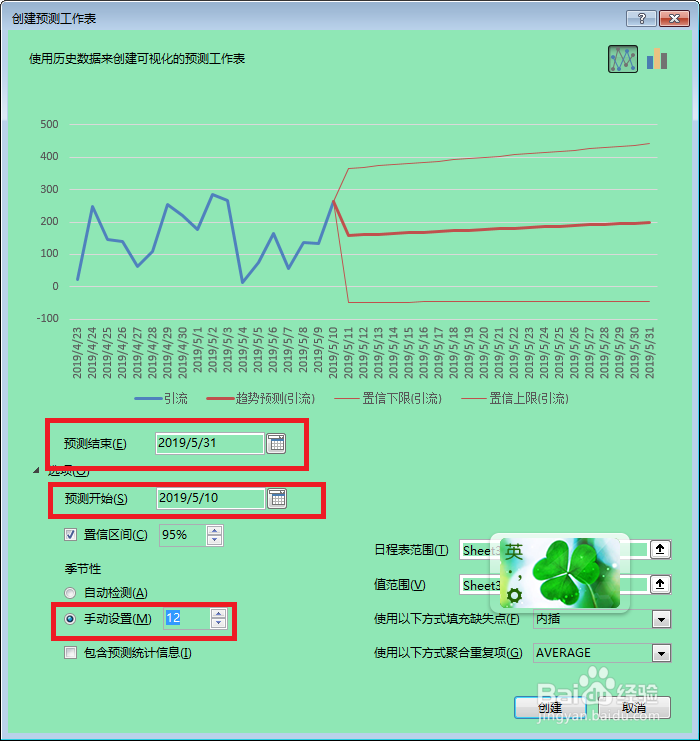
Task: Increase the 置信区间 percentage
Action: tap(215, 531)
